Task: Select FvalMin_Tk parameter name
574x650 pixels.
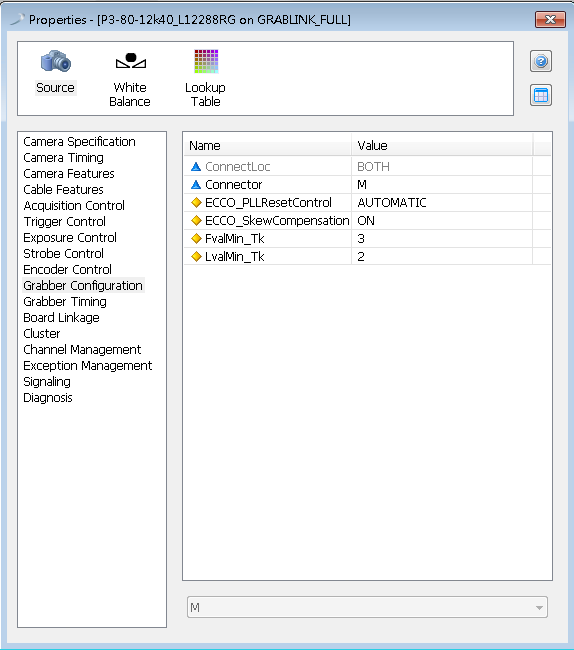Action: click(235, 239)
